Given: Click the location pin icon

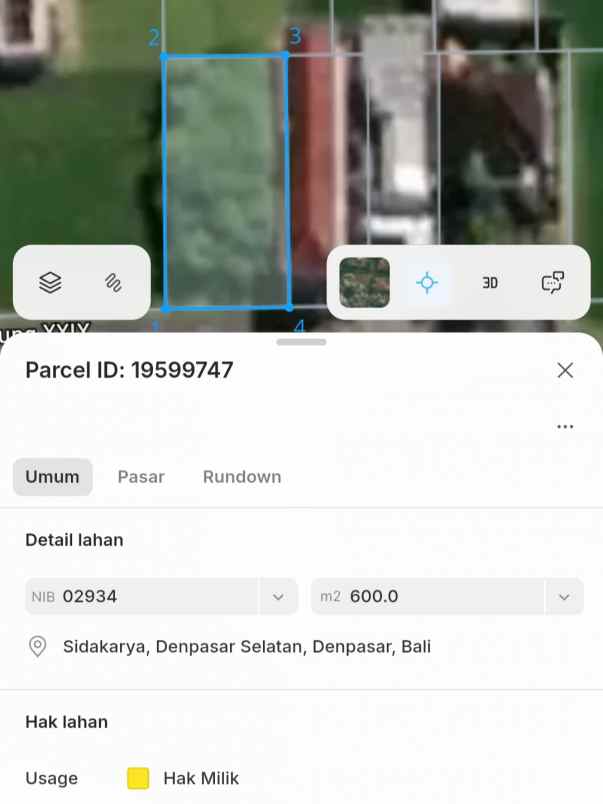Looking at the screenshot, I should pos(37,647).
